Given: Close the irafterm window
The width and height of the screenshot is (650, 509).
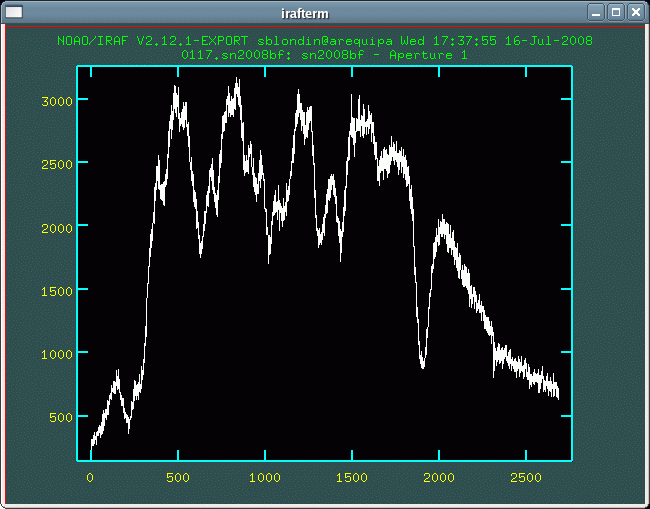Looking at the screenshot, I should (636, 12).
